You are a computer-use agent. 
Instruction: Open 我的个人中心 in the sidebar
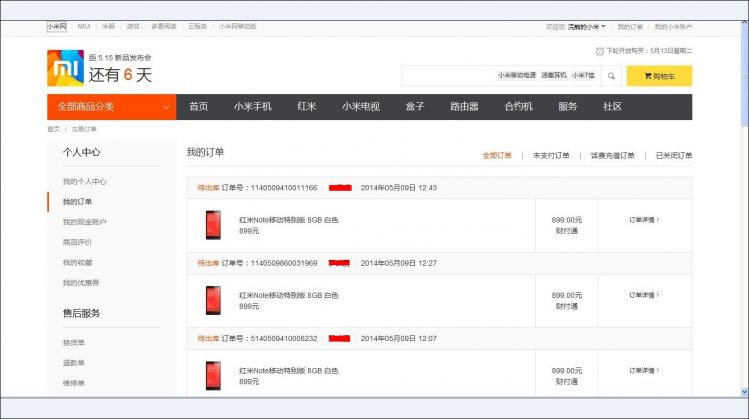click(x=85, y=182)
